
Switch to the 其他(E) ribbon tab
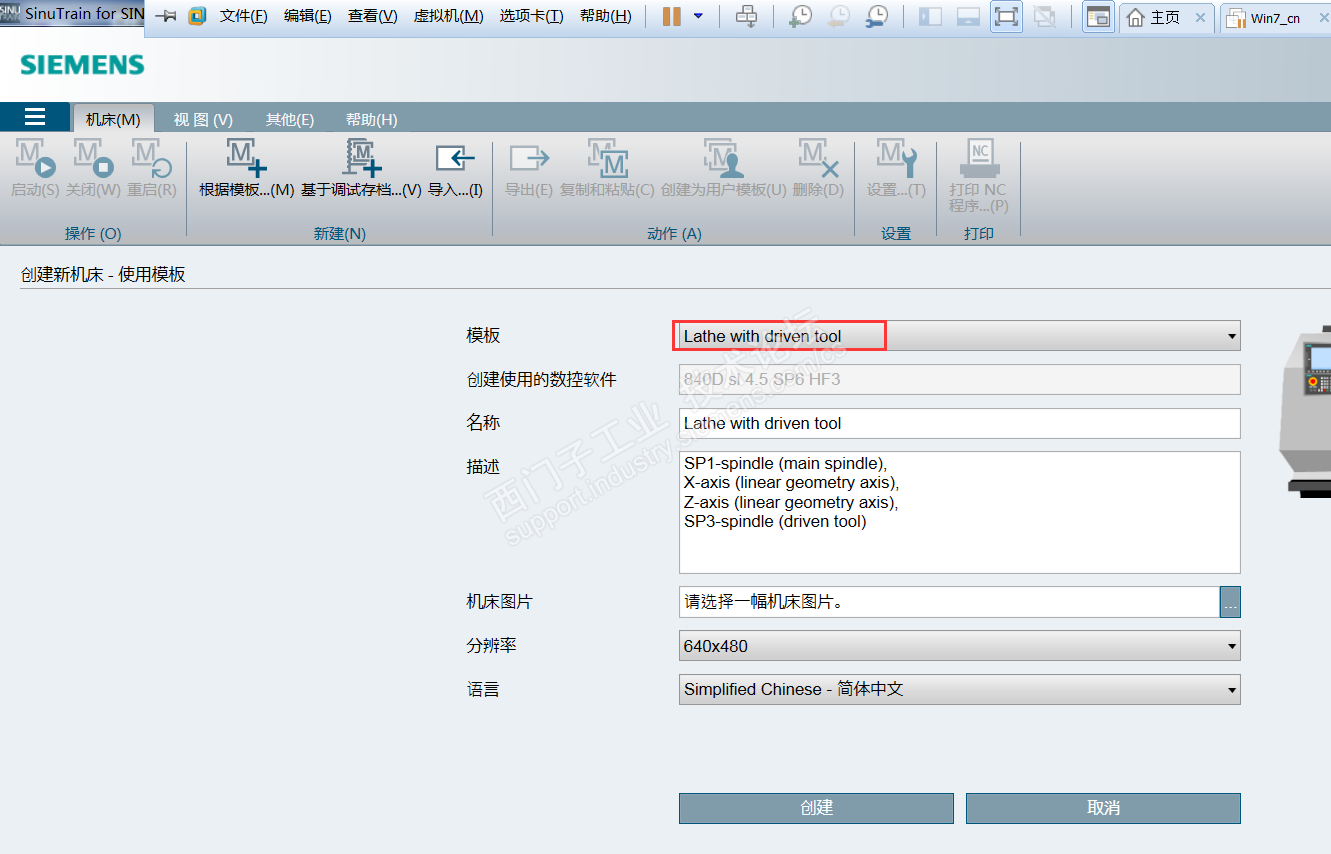[x=290, y=119]
